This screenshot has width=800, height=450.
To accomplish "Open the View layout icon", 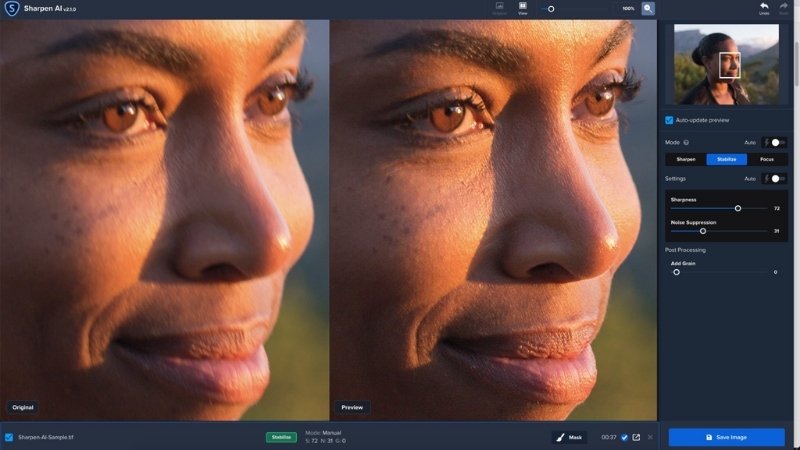I will point(522,8).
